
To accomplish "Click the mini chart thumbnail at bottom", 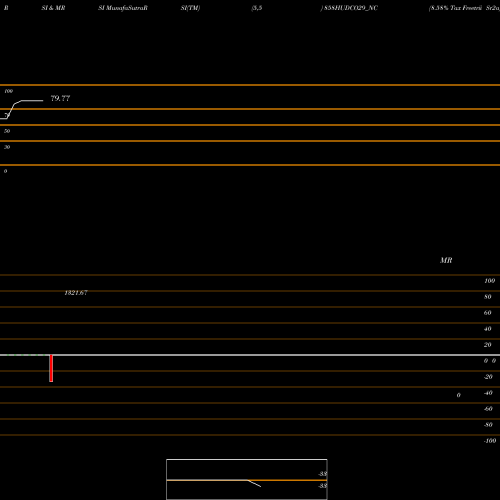I will point(247,479).
